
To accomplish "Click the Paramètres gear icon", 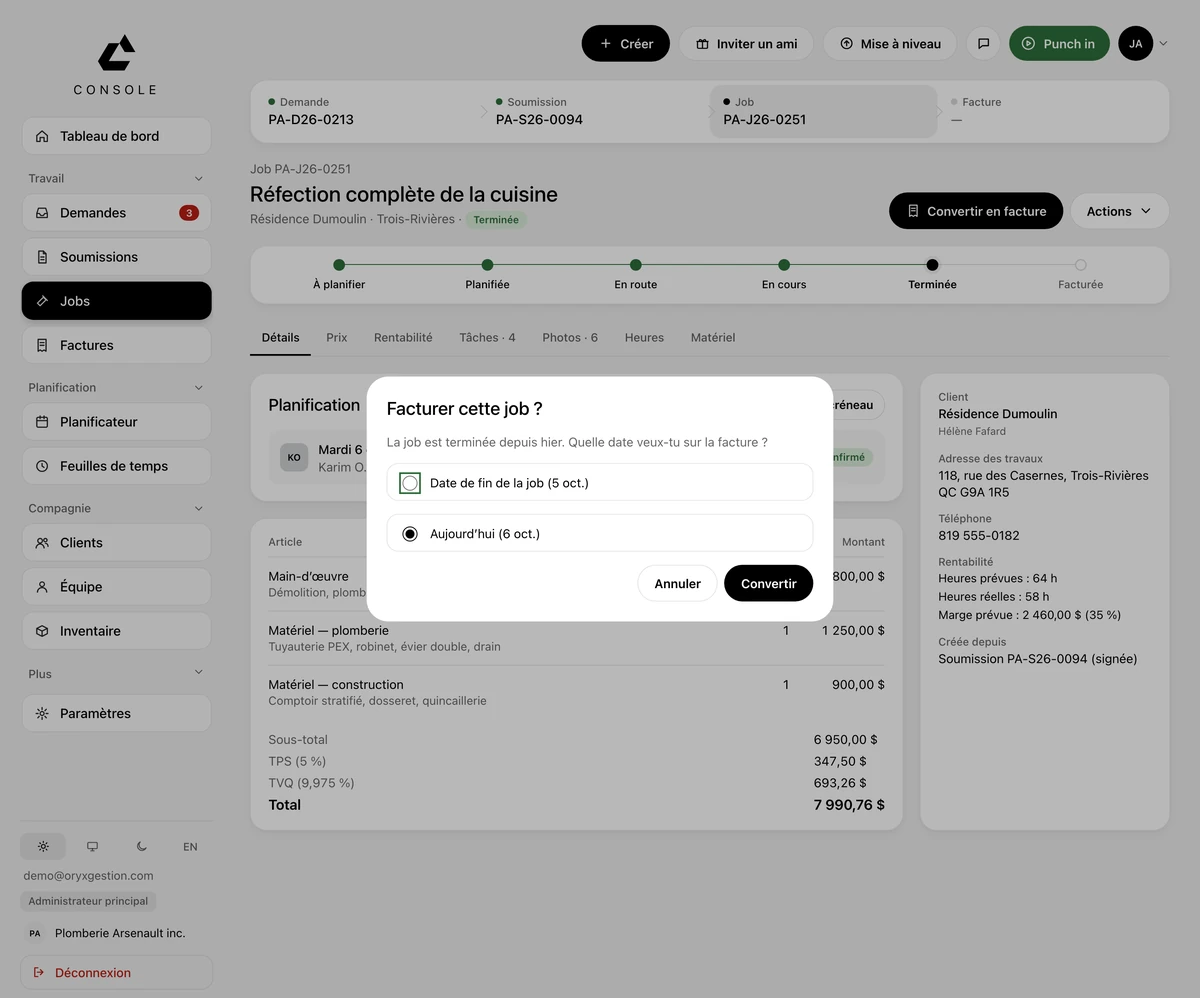I will click(42, 714).
